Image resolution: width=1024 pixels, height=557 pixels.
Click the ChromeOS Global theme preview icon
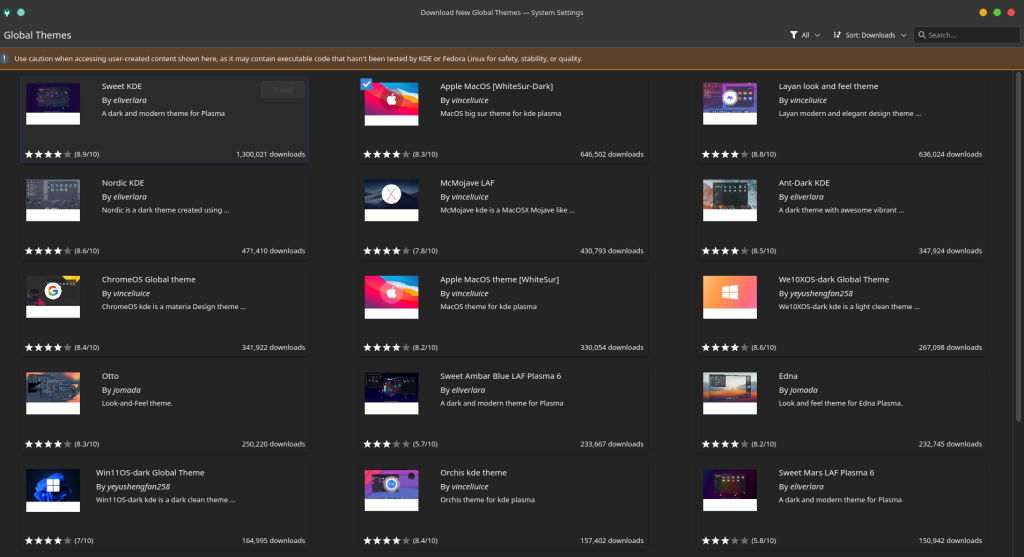(x=53, y=296)
